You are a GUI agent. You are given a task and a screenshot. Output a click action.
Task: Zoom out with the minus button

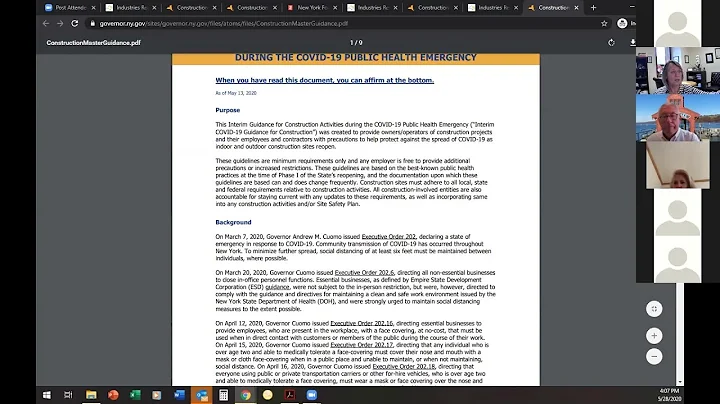click(654, 357)
